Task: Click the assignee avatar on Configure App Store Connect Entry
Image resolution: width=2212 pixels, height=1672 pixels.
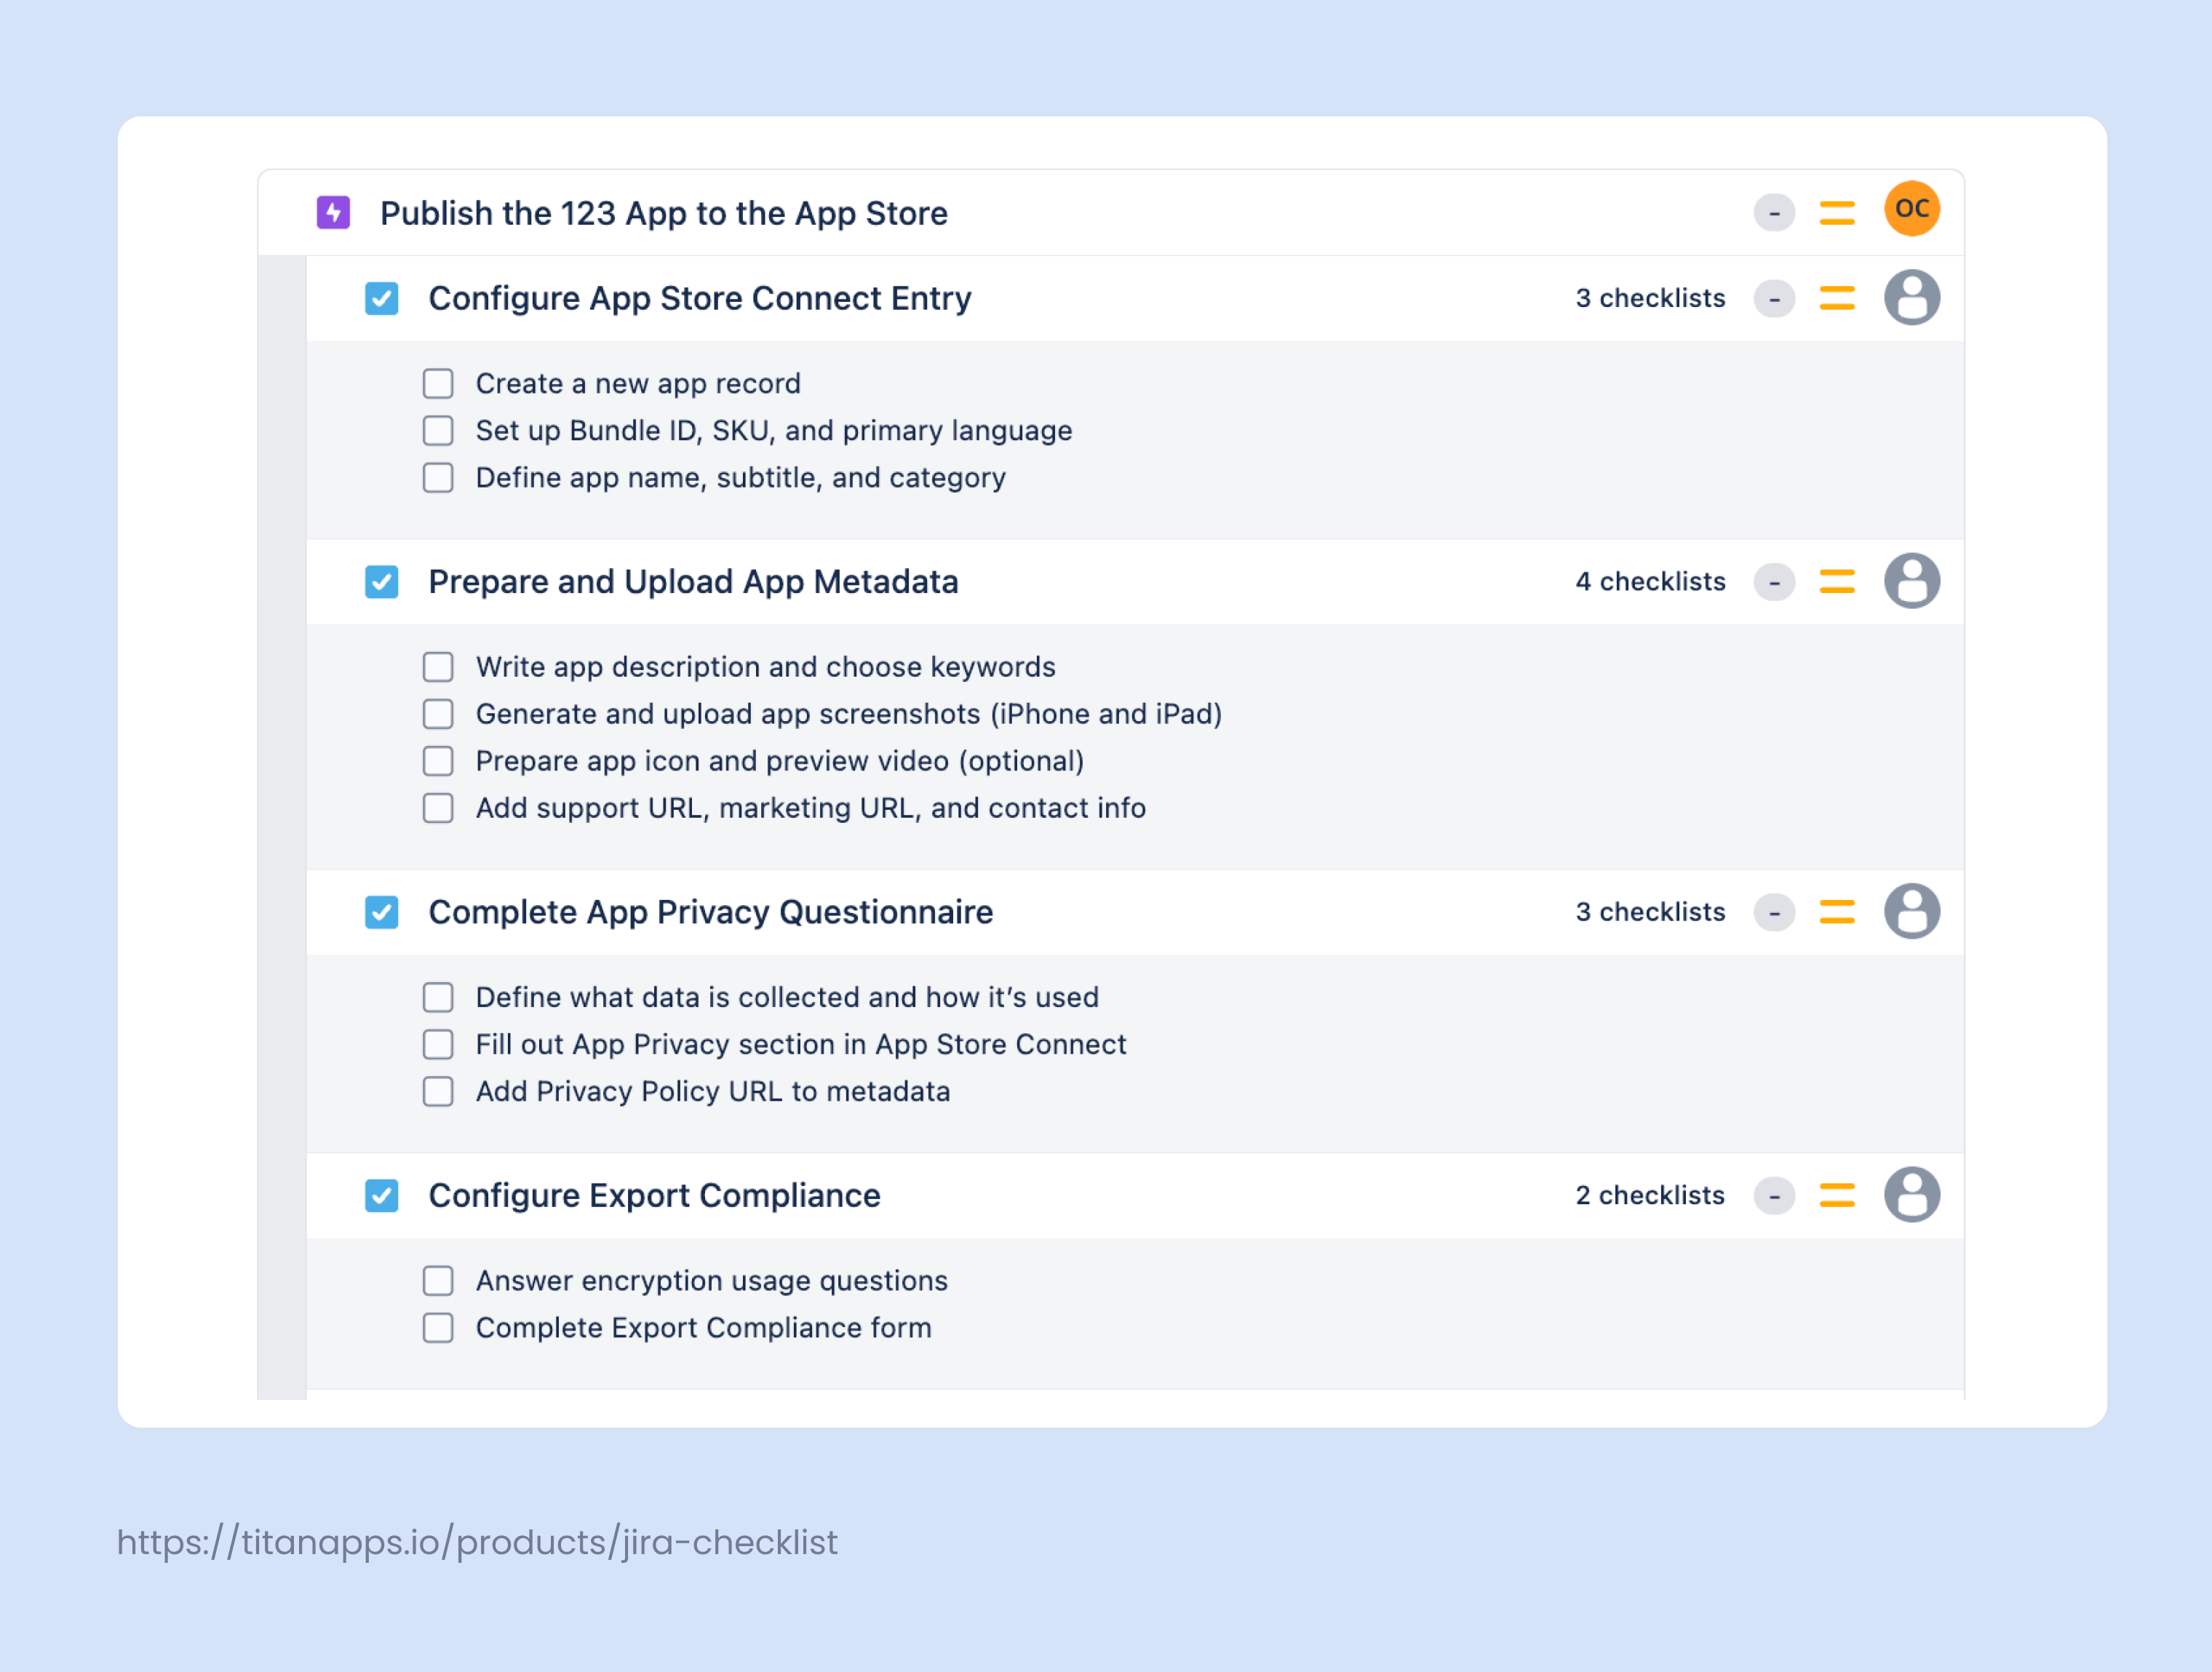Action: (1911, 297)
